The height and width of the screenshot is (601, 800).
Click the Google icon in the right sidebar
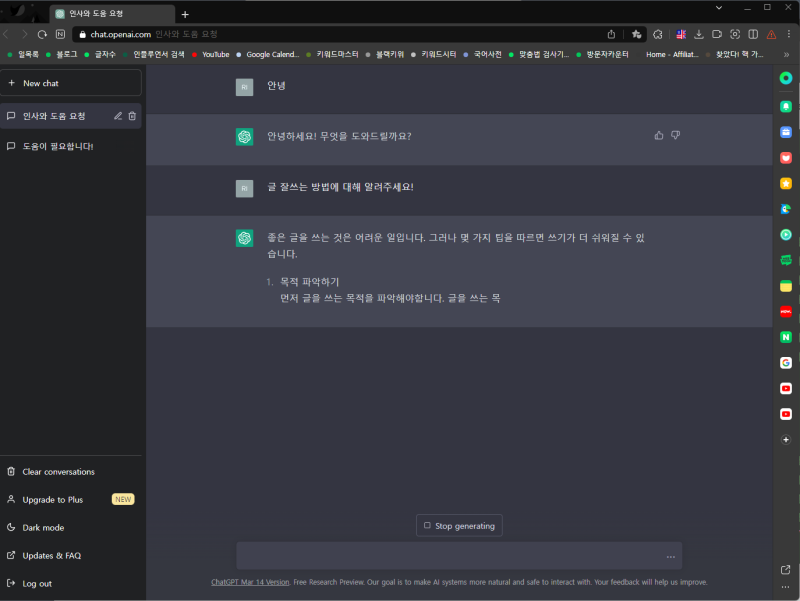click(x=786, y=363)
